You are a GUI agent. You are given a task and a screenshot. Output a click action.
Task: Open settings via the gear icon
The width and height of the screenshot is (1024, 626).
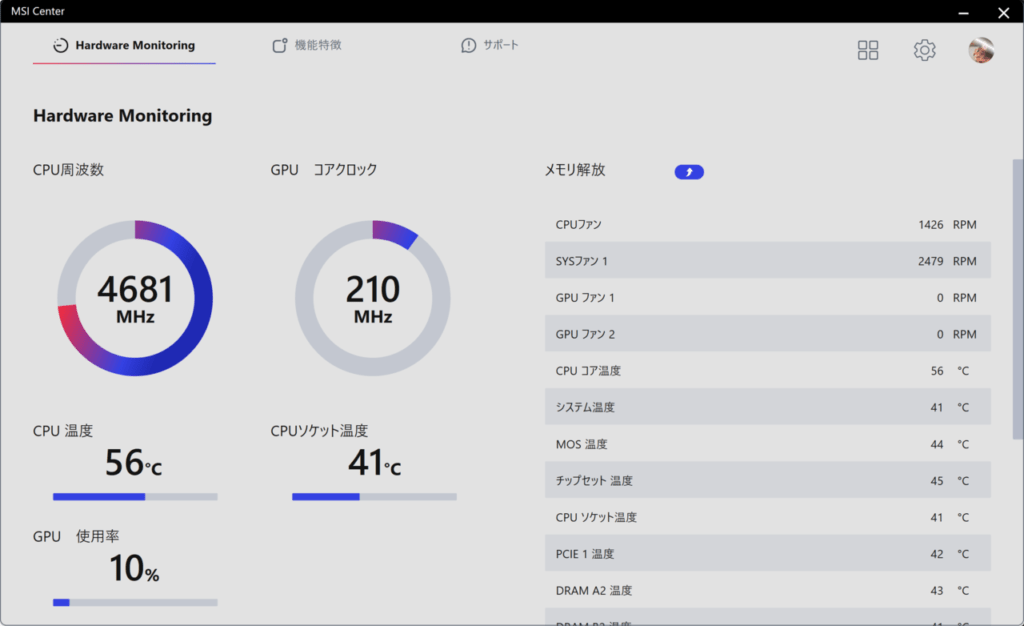pos(924,50)
